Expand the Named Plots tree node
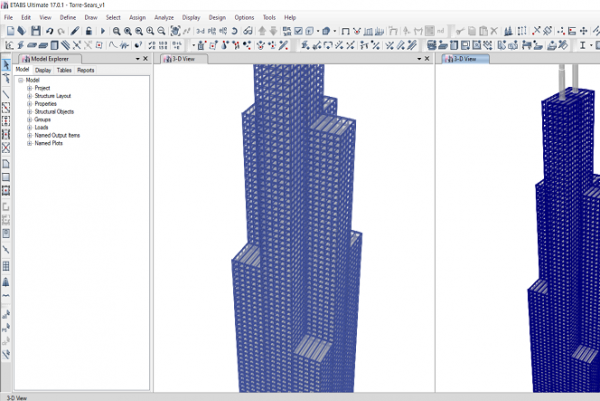 (29, 143)
